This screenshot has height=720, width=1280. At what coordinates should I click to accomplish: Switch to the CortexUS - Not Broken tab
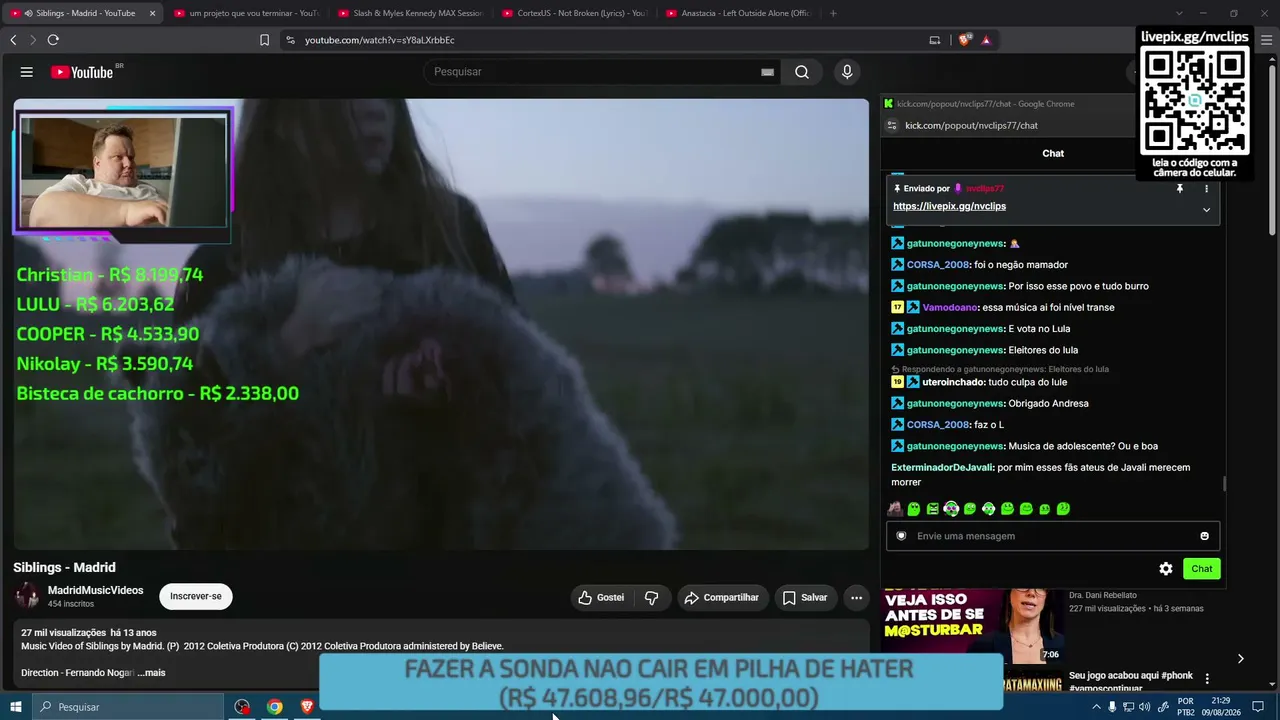coord(574,13)
